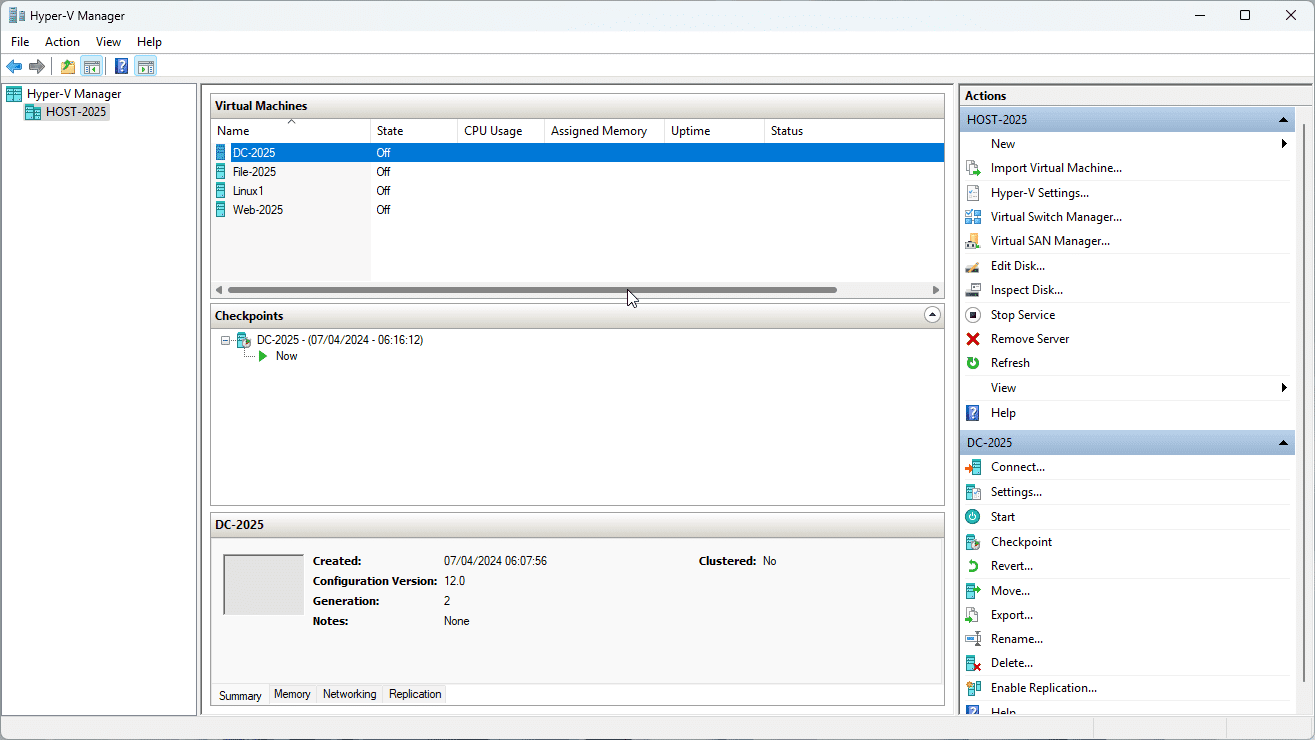Open the New submenu arrow under HOST-2025
1315x740 pixels.
click(1285, 143)
